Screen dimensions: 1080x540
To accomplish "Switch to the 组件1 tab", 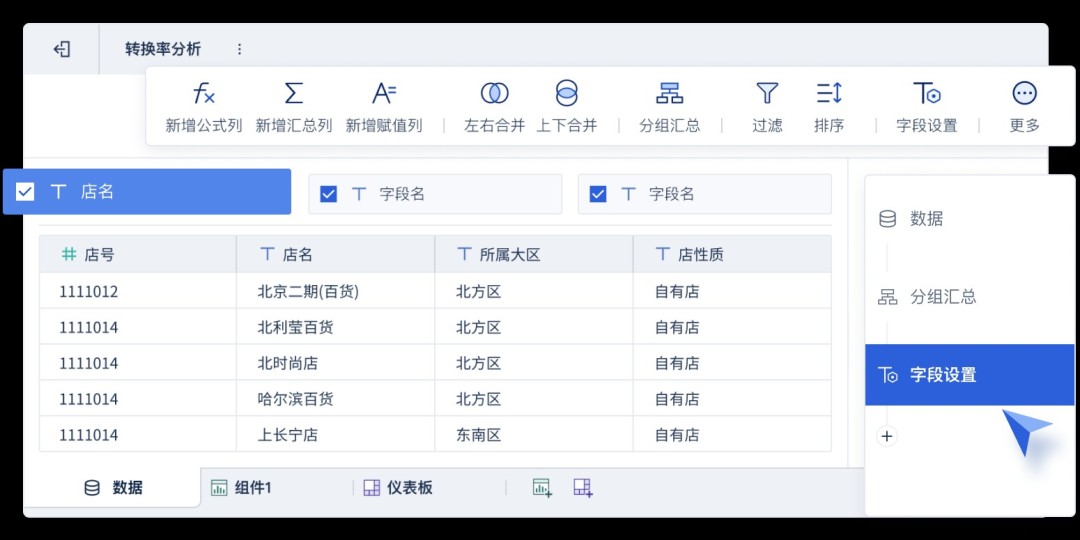I will [x=242, y=488].
